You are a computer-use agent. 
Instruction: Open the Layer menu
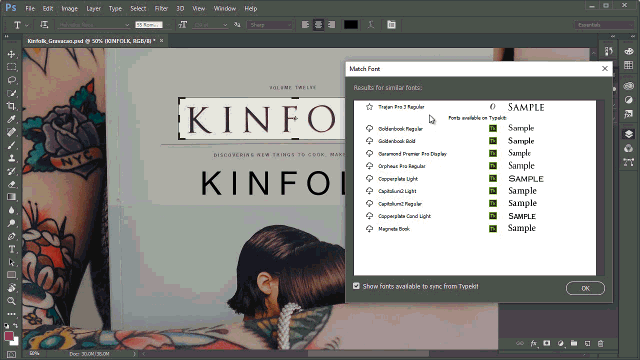point(93,9)
